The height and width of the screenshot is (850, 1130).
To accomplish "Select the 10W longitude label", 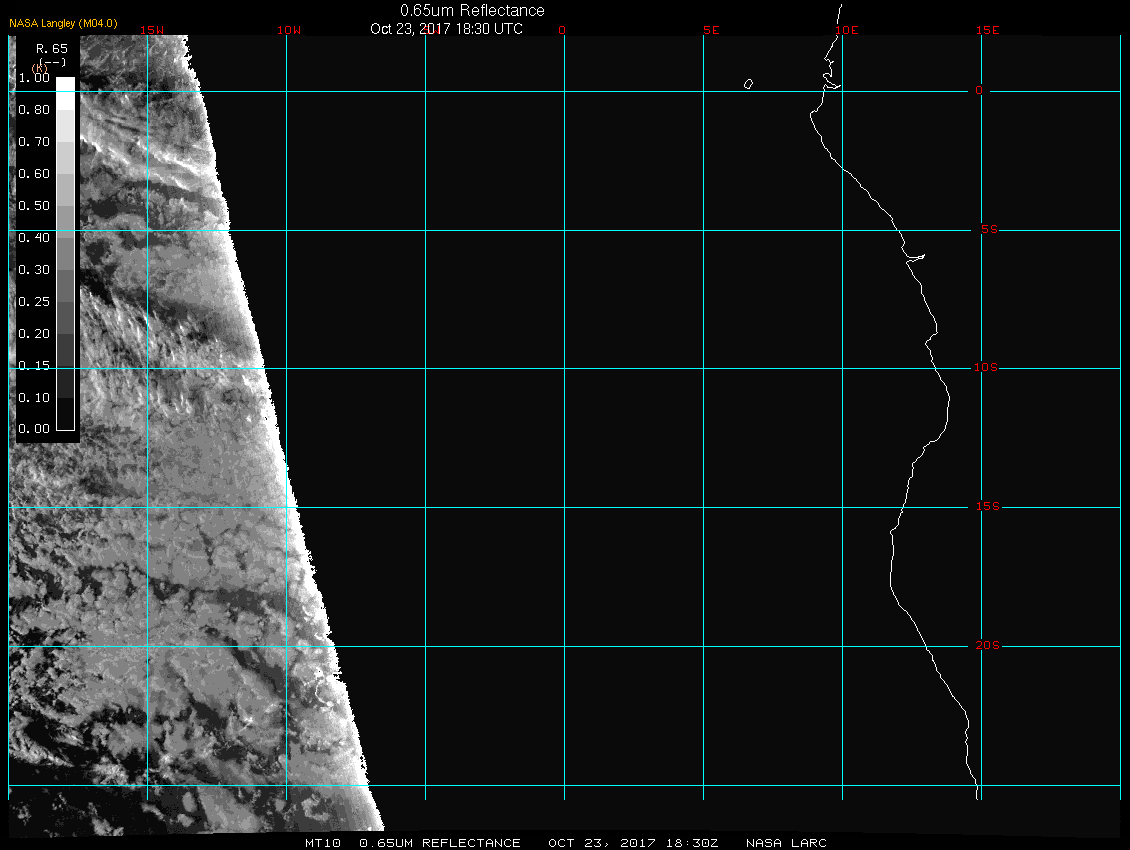I will click(x=288, y=30).
